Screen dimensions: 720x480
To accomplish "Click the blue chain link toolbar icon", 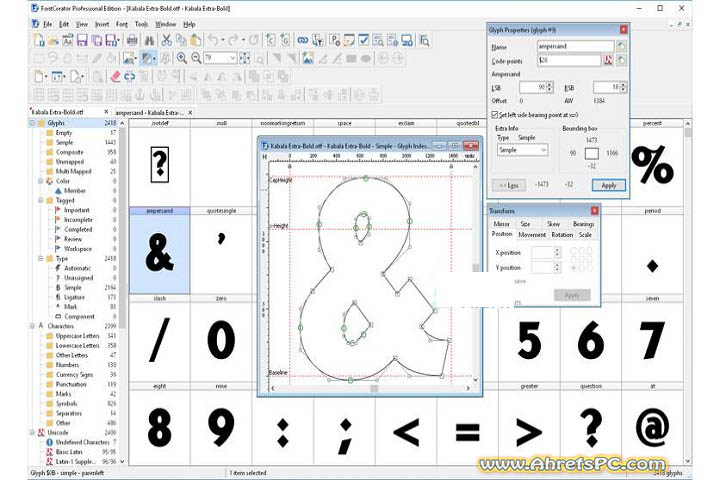I will tap(302, 40).
